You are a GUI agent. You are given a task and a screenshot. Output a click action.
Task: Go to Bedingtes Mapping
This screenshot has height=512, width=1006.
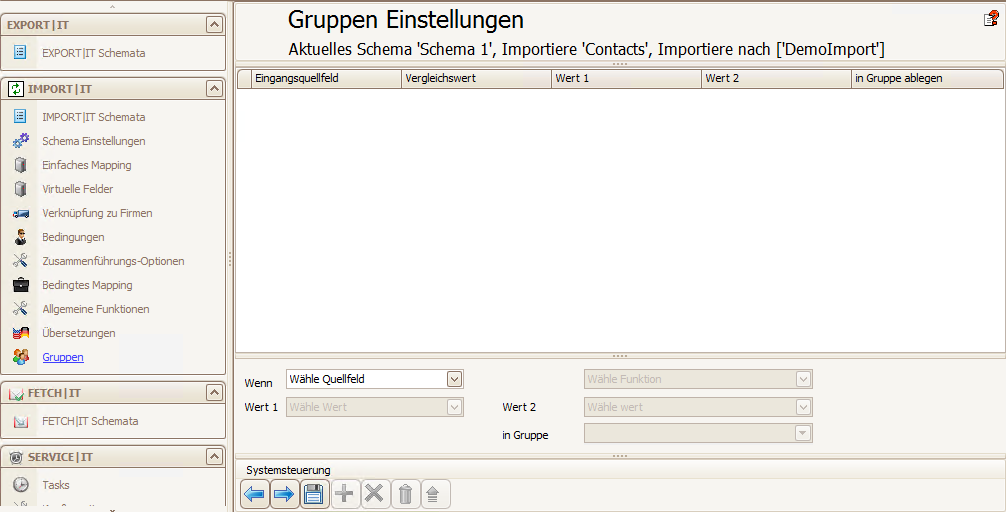pos(87,285)
